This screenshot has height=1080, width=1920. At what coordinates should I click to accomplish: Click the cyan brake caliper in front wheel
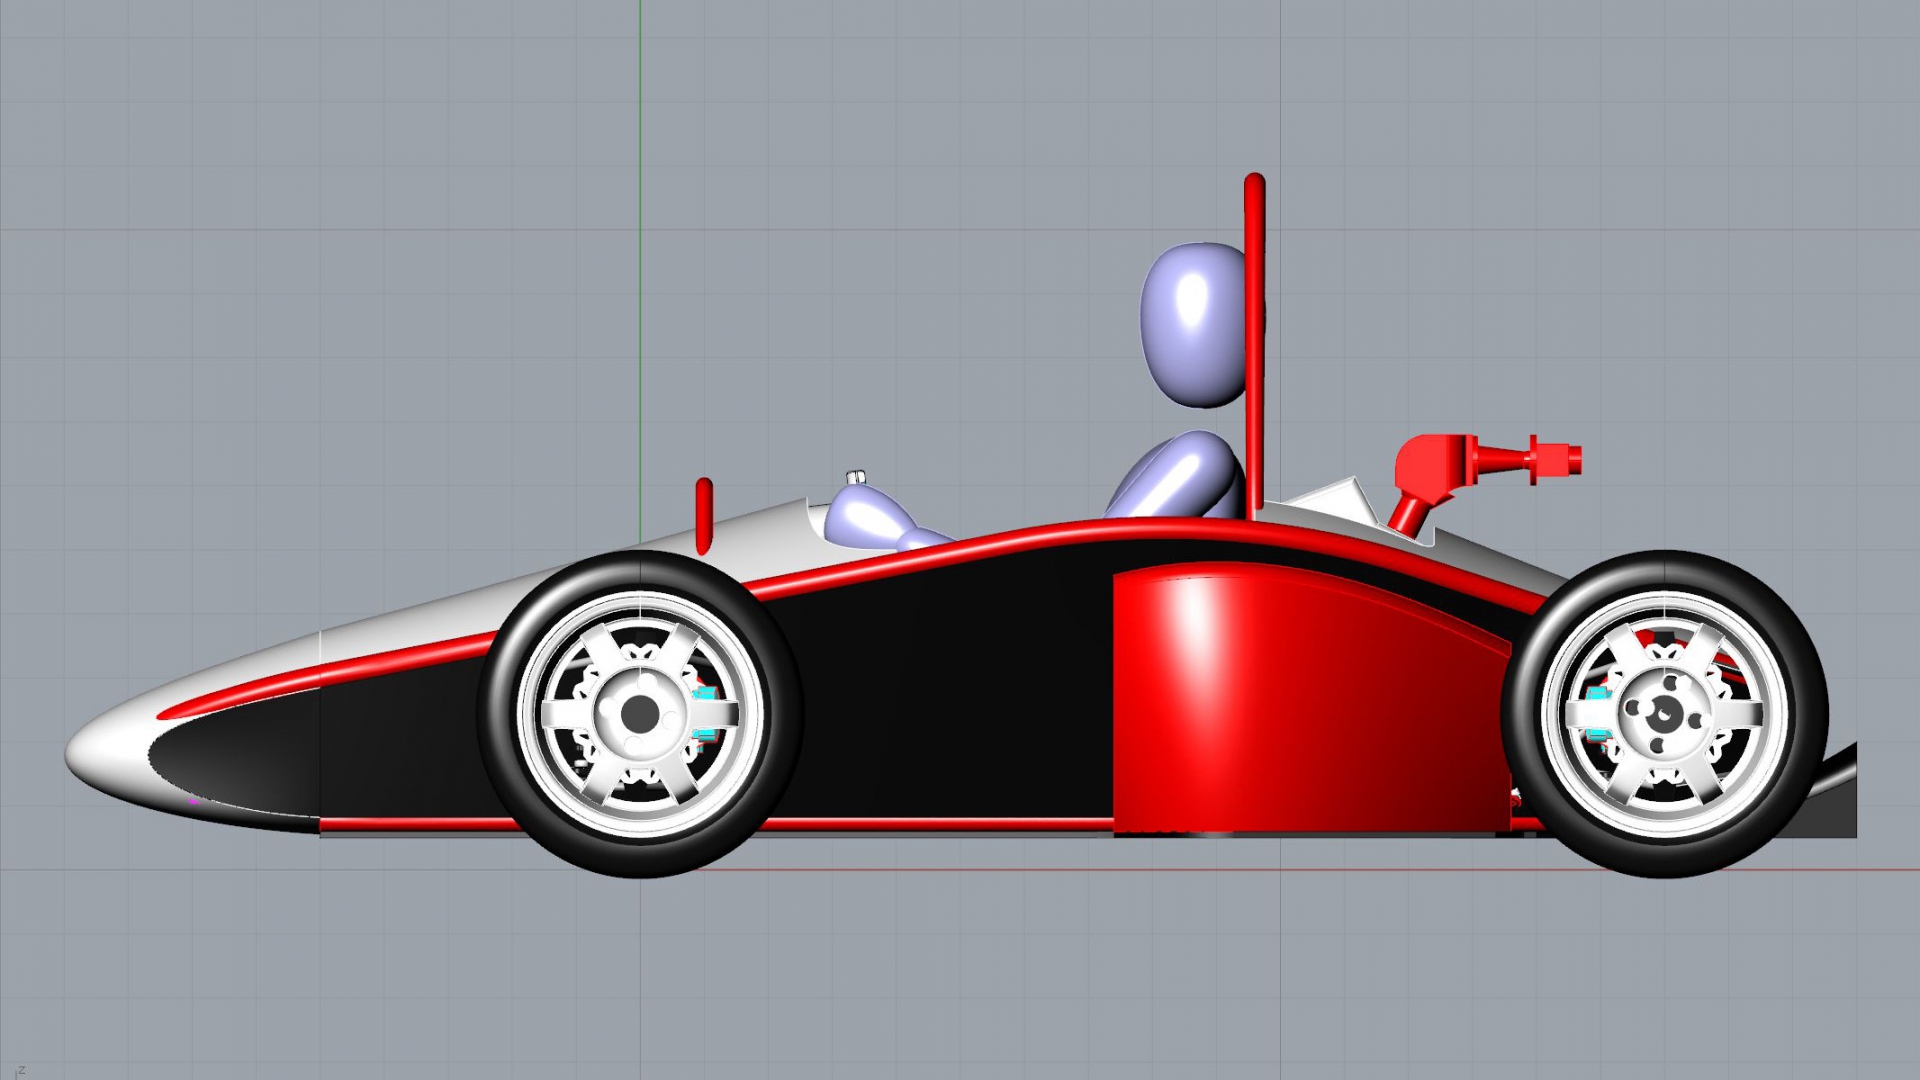click(x=706, y=695)
